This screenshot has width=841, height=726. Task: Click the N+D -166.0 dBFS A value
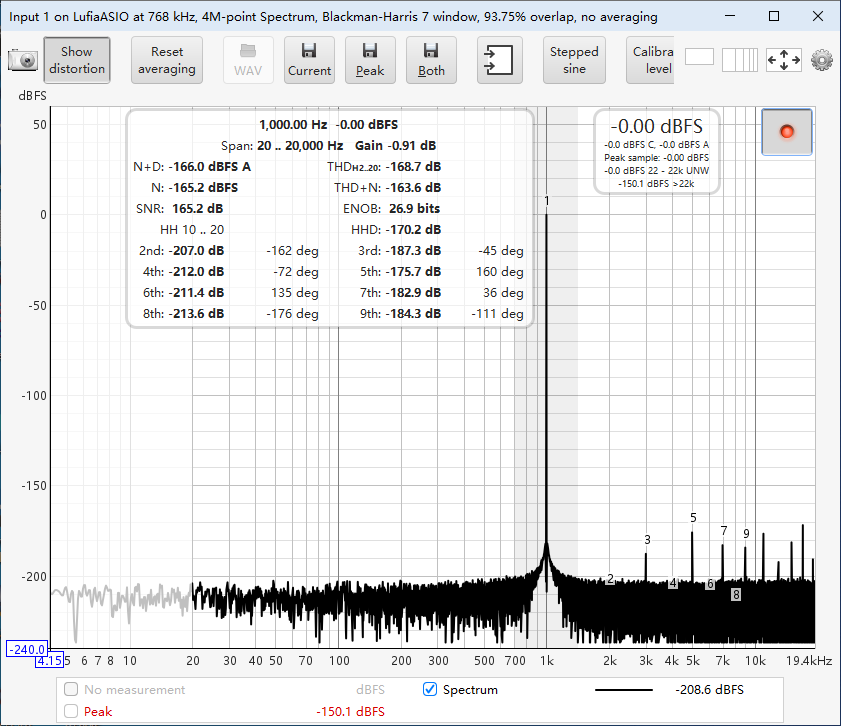coord(210,167)
